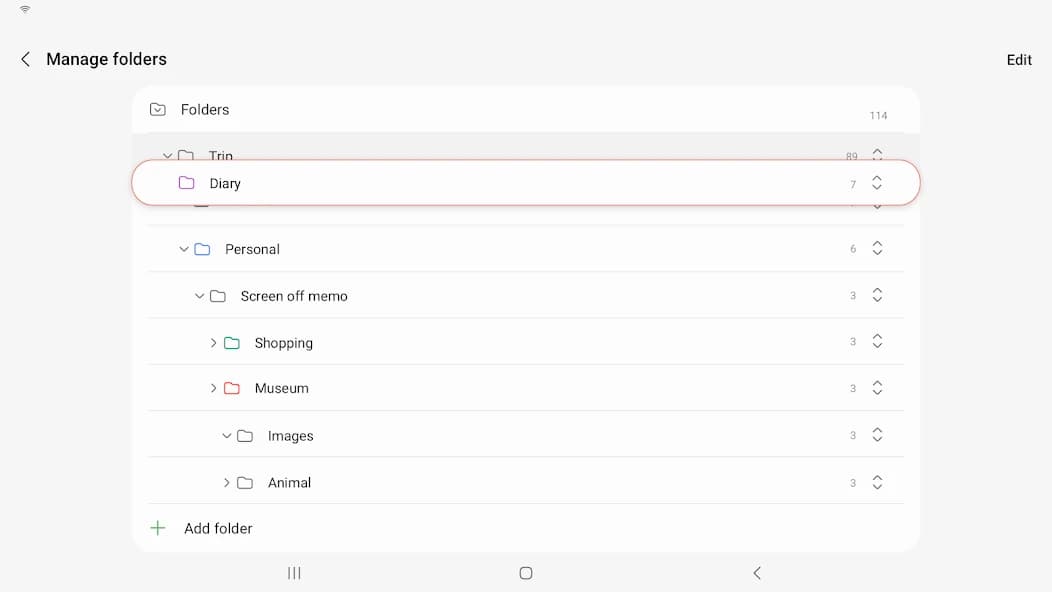Viewport: 1052px width, 592px height.
Task: Click the green plus icon beside Add folder
Action: (158, 528)
